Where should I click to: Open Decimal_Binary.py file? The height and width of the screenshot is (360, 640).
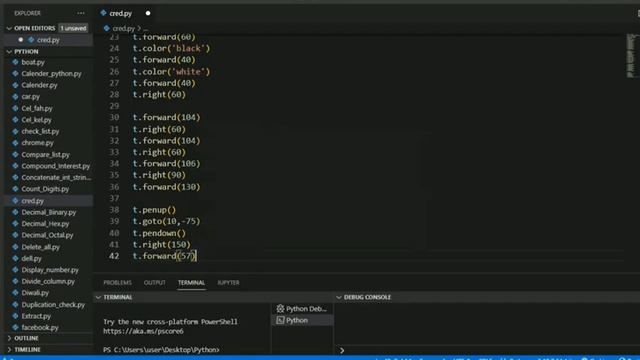click(x=49, y=212)
